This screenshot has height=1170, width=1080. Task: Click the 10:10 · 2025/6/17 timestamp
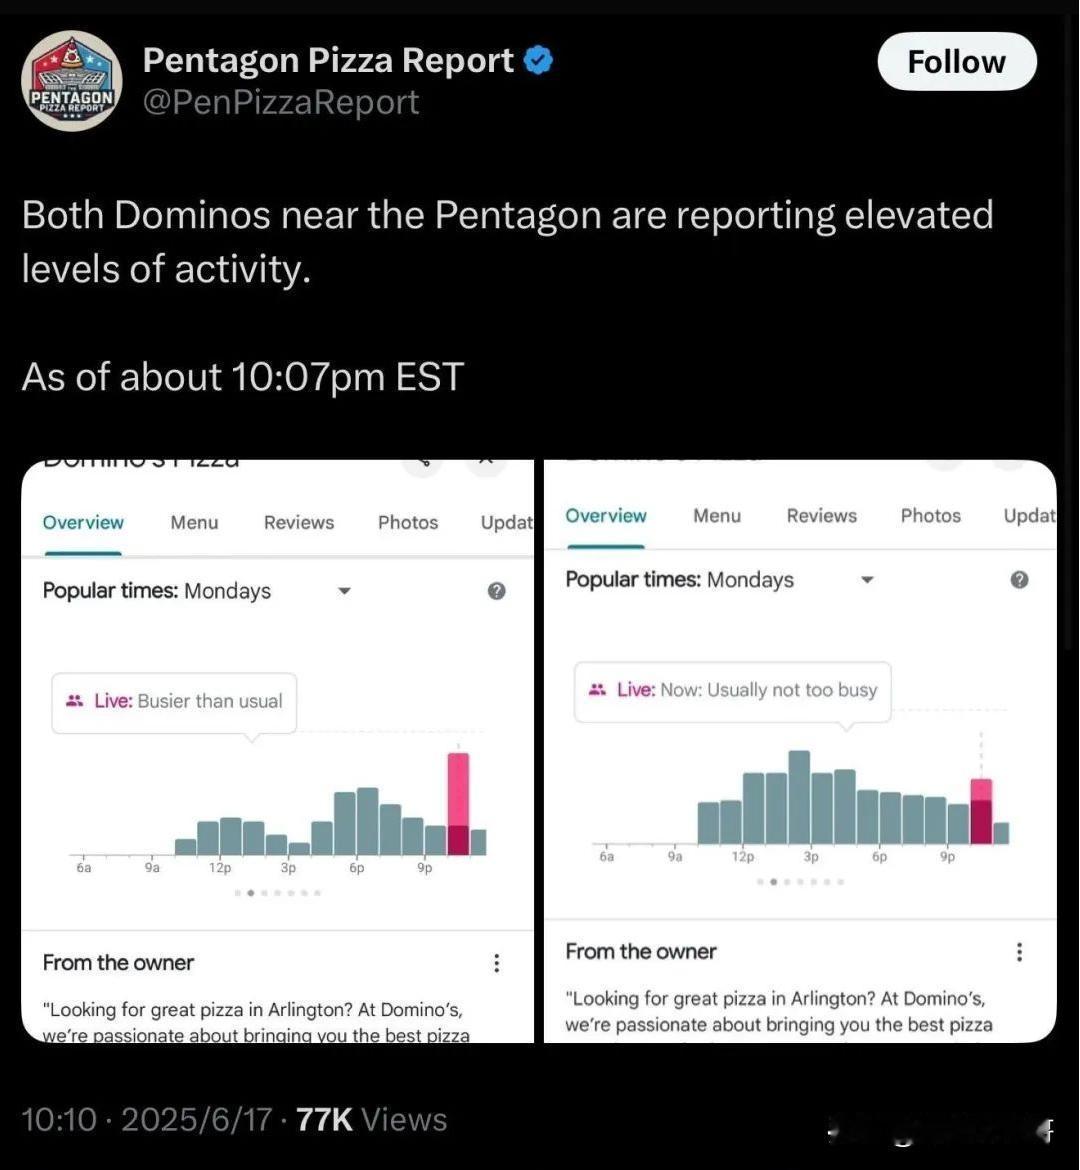pyautogui.click(x=147, y=1119)
